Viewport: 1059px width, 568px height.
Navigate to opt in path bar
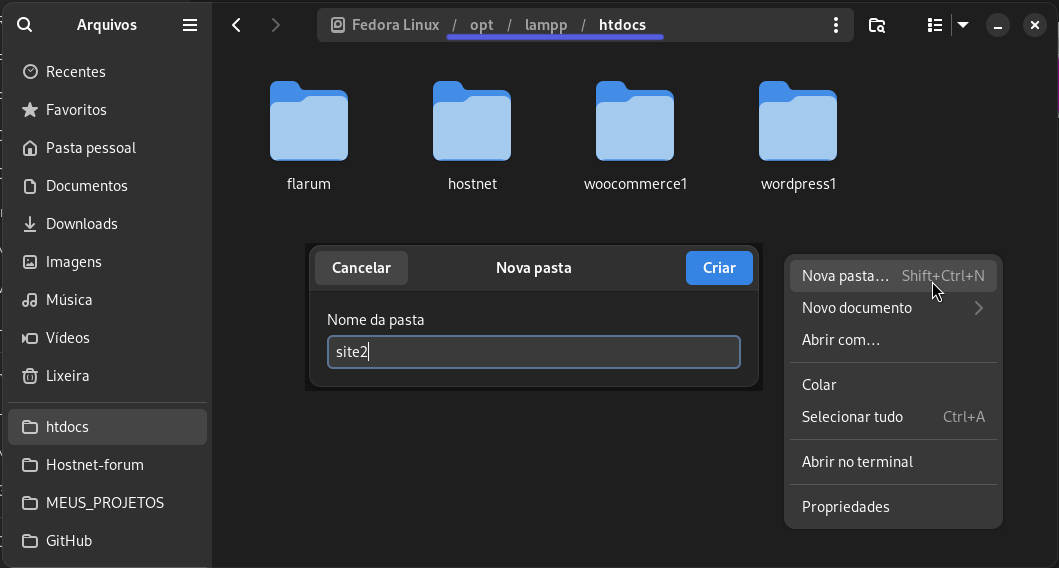tap(482, 25)
